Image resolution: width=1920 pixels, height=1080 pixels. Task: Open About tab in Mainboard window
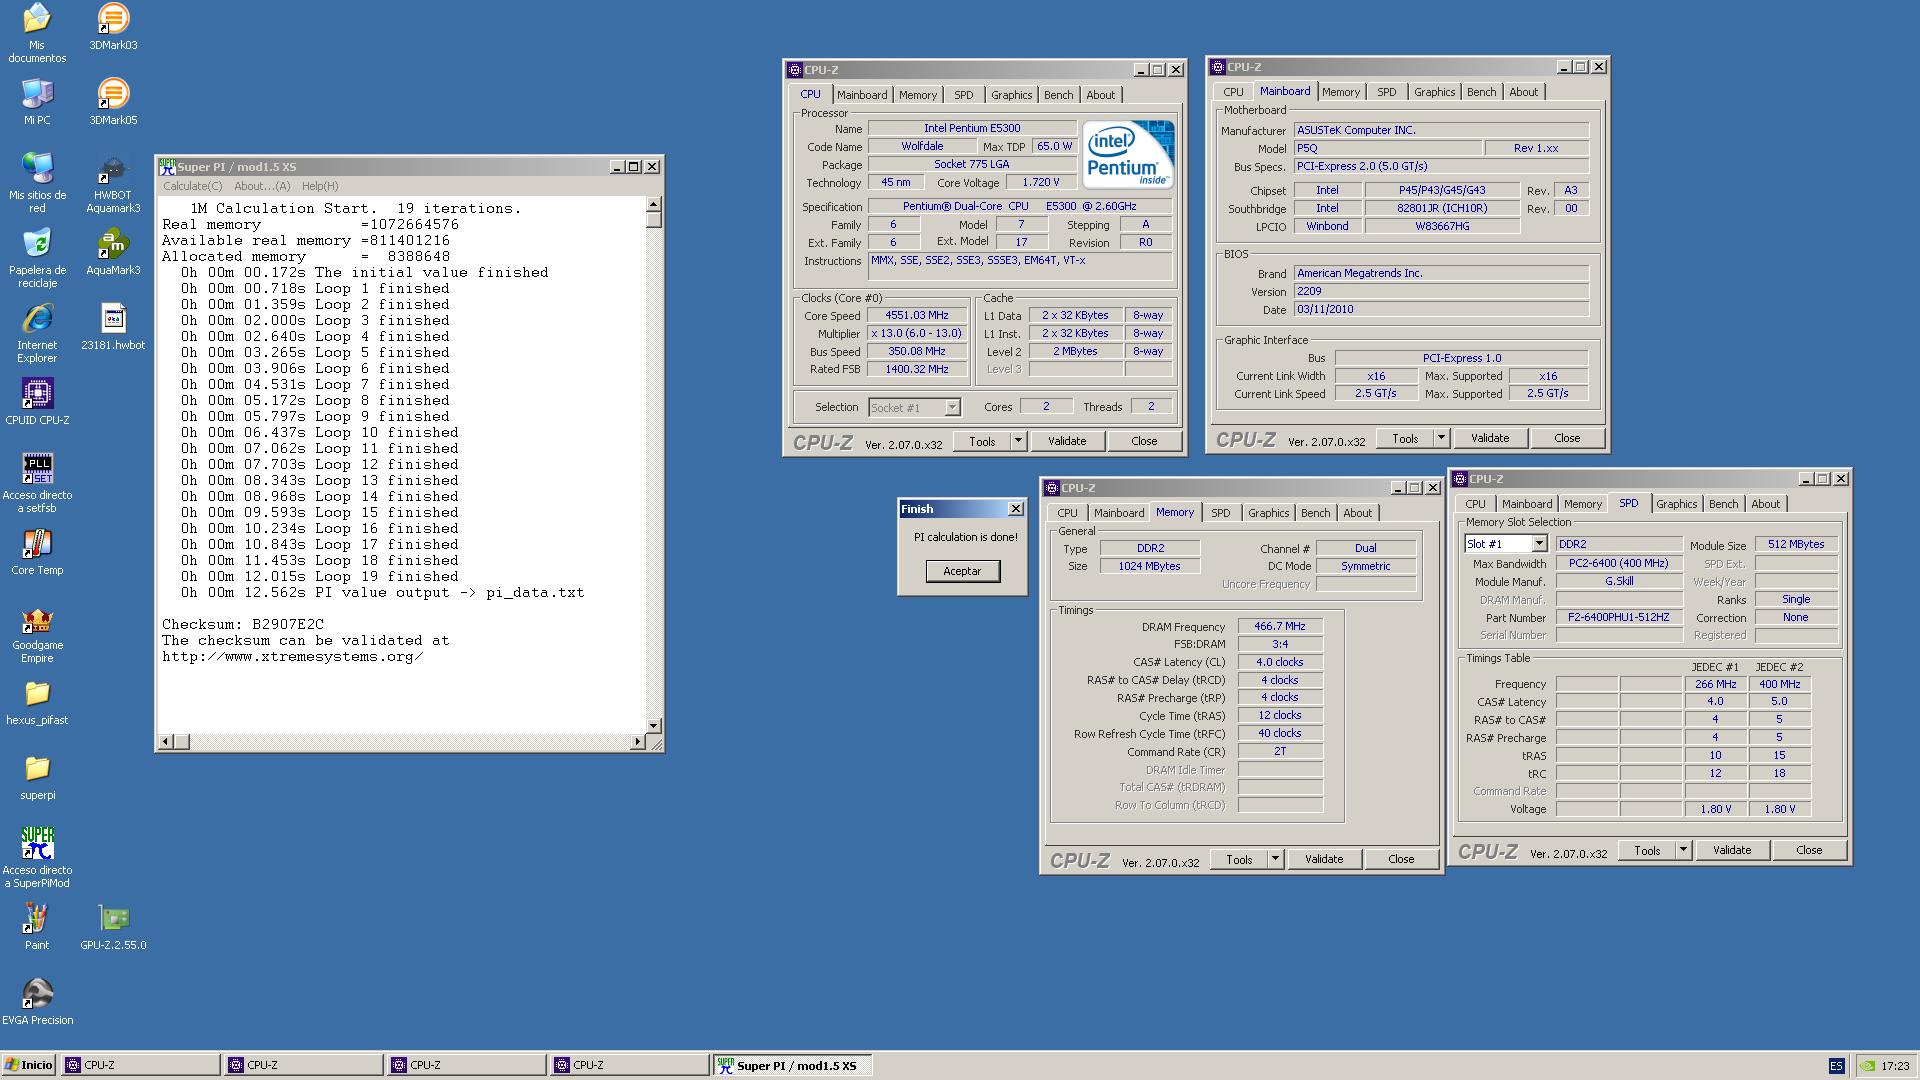coord(1523,92)
